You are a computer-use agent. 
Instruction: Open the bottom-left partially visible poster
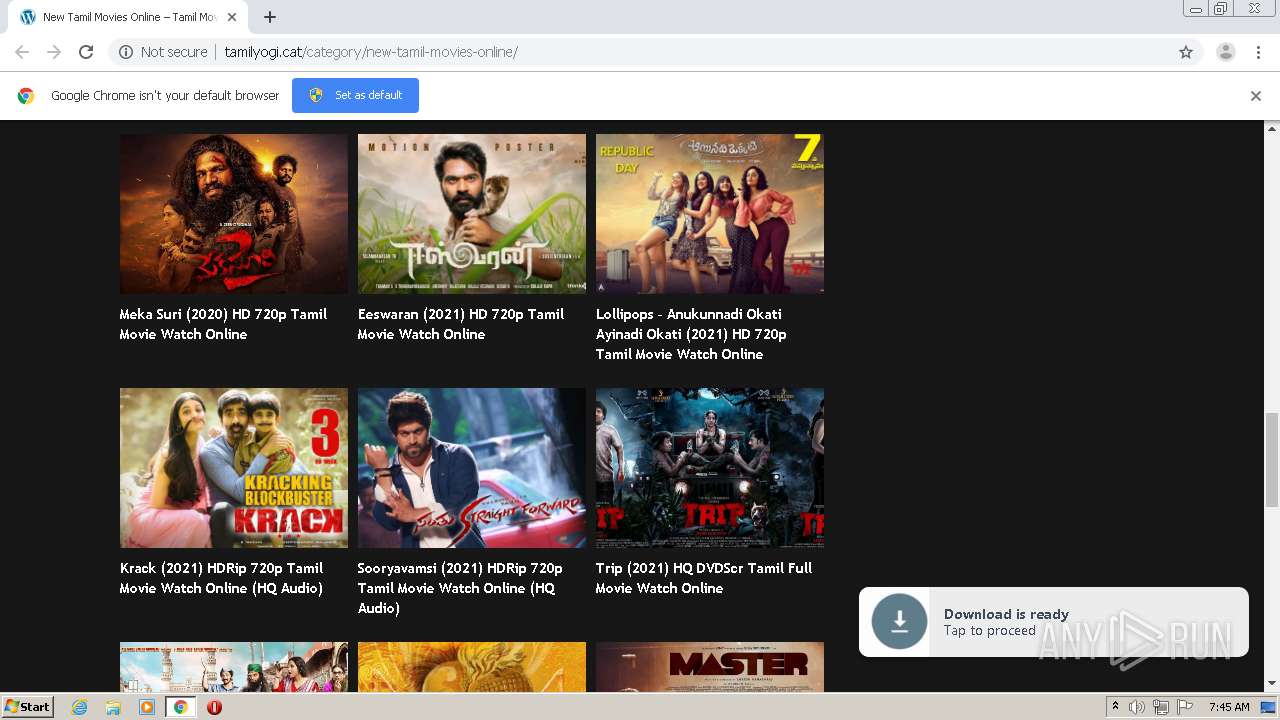[x=234, y=667]
